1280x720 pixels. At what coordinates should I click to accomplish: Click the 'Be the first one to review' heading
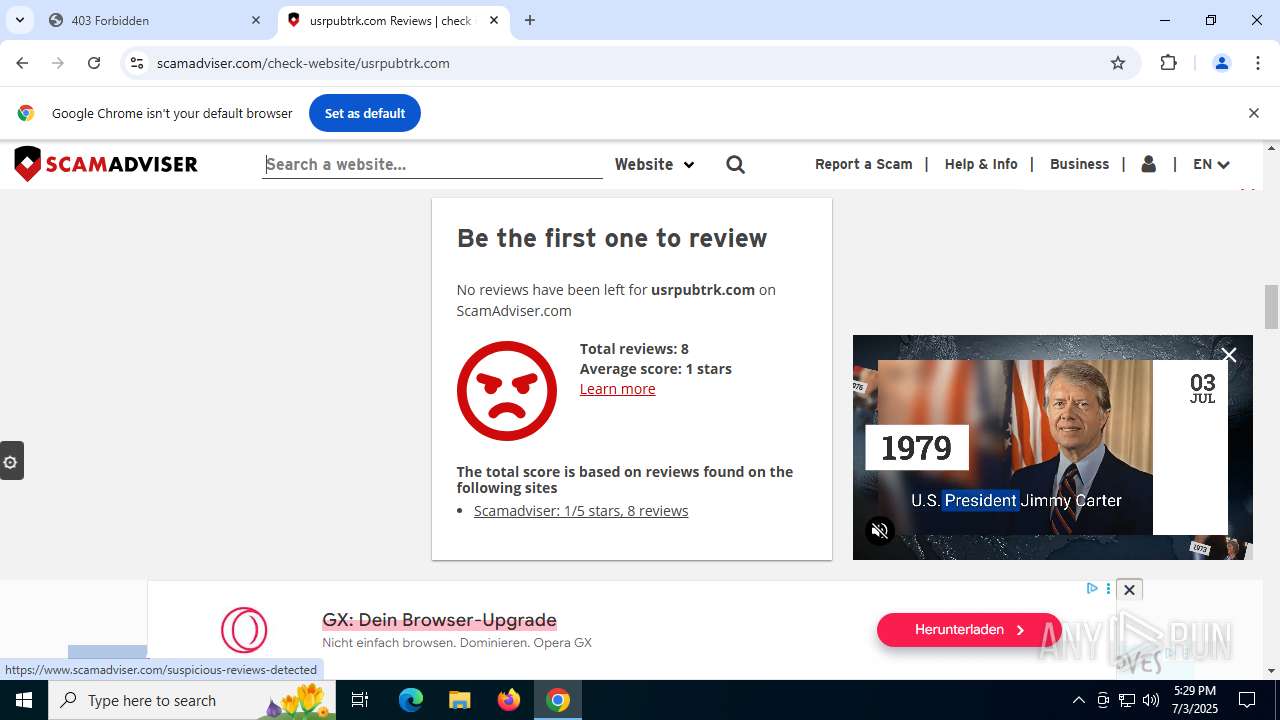click(x=612, y=238)
